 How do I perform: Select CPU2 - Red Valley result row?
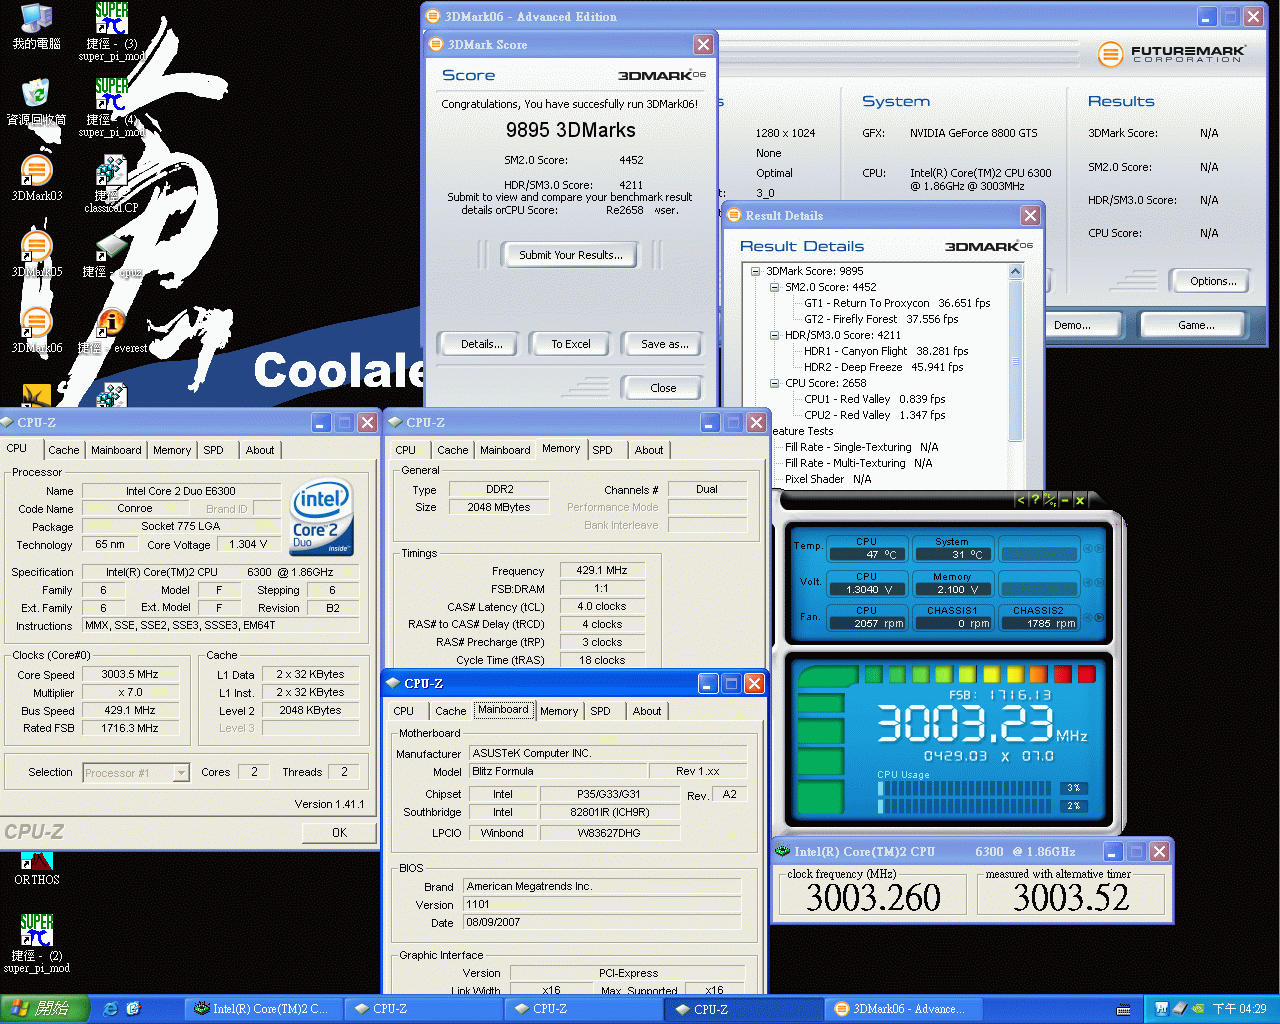pos(874,415)
